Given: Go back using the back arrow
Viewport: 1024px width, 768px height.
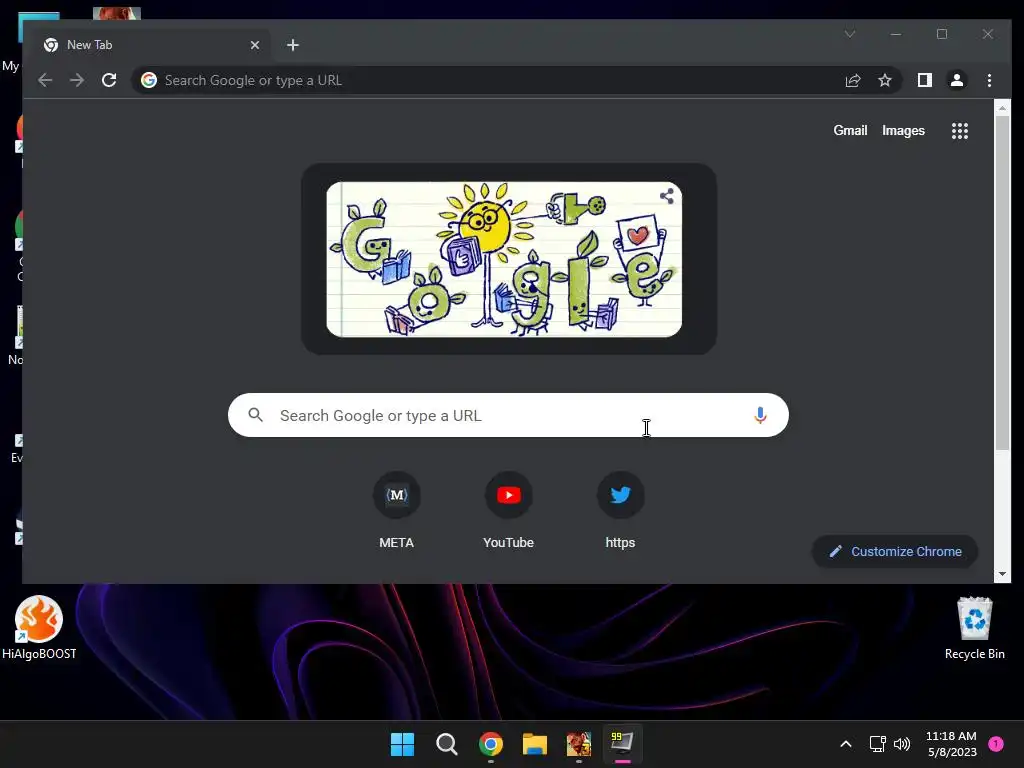Looking at the screenshot, I should [45, 80].
